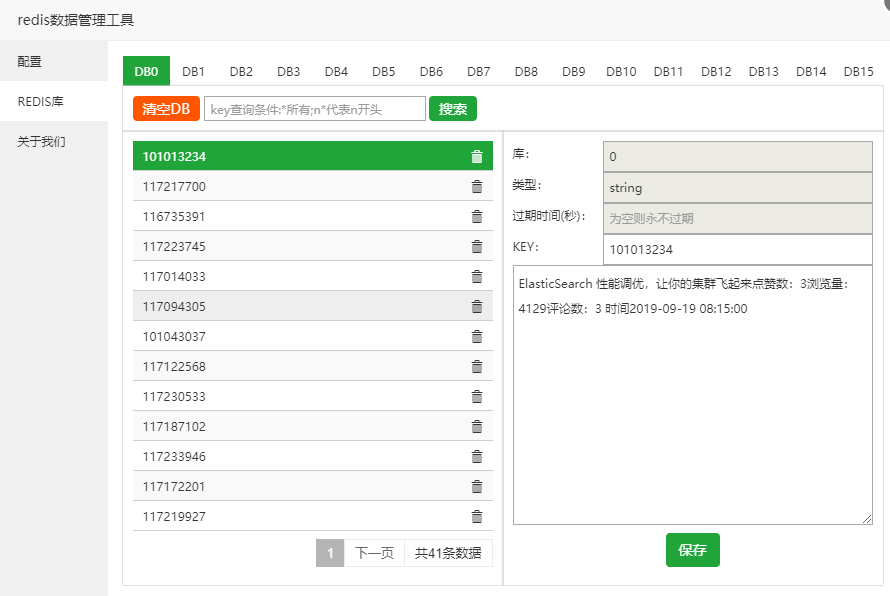
Task: Open 配置 in the sidebar
Action: coord(30,61)
